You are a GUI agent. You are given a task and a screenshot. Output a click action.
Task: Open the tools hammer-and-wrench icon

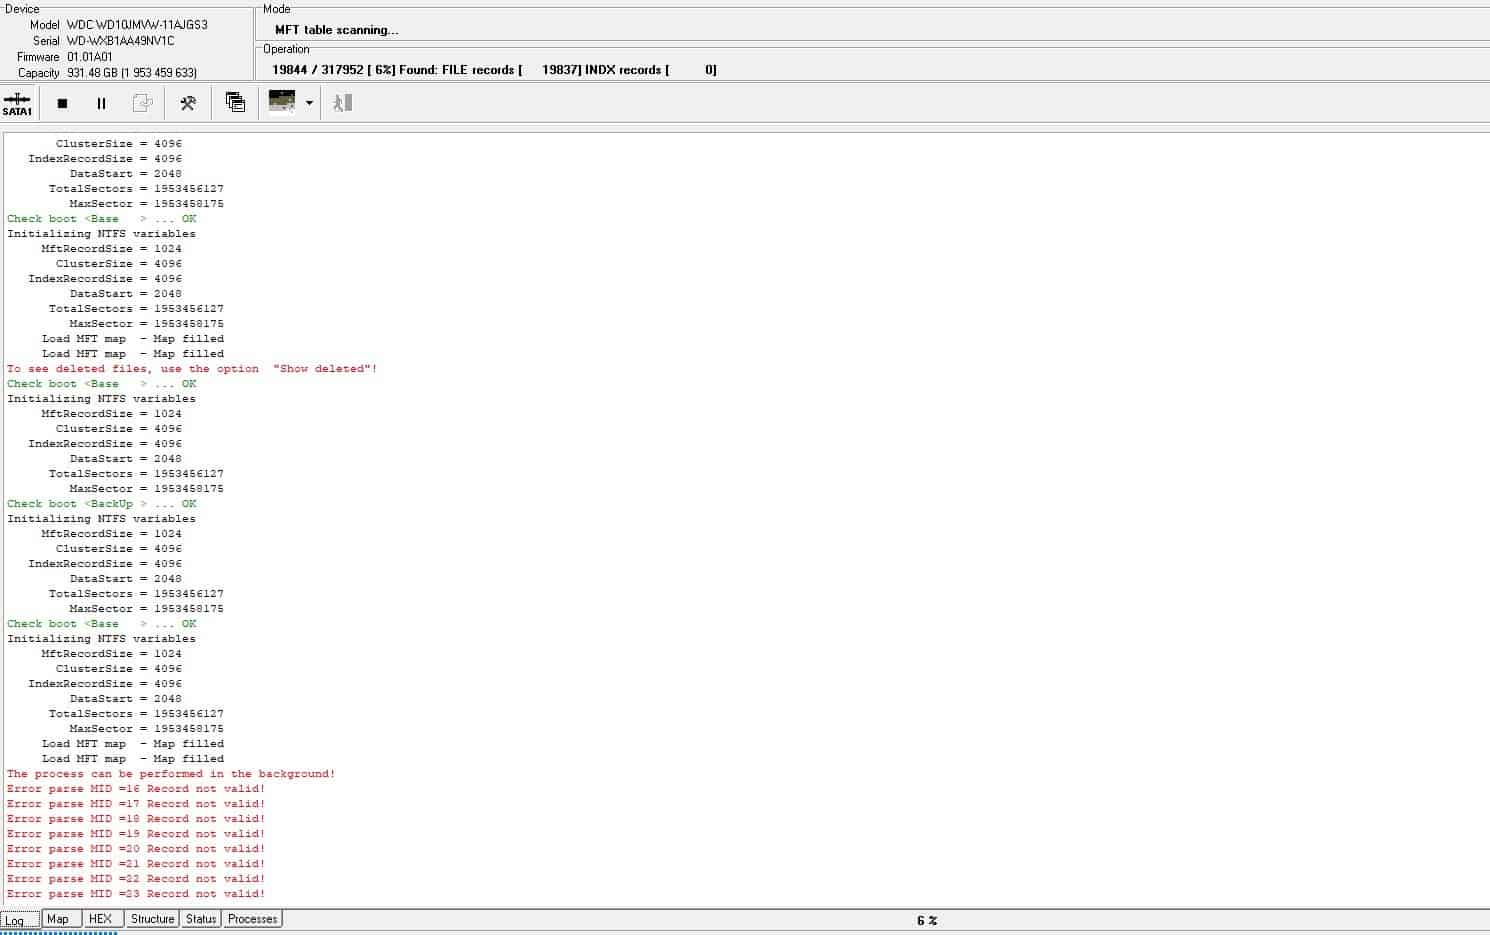click(188, 103)
